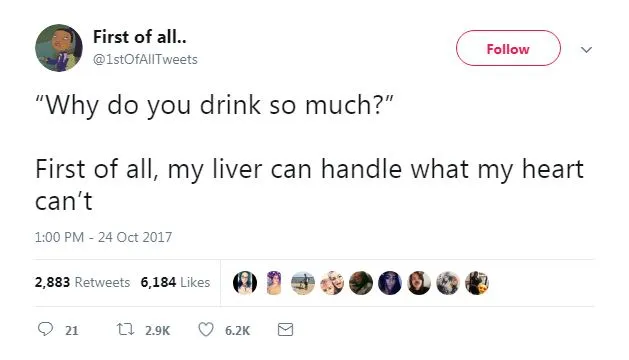The image size is (629, 360).
Task: Click the 2.9K retweet count
Action: pos(158,331)
